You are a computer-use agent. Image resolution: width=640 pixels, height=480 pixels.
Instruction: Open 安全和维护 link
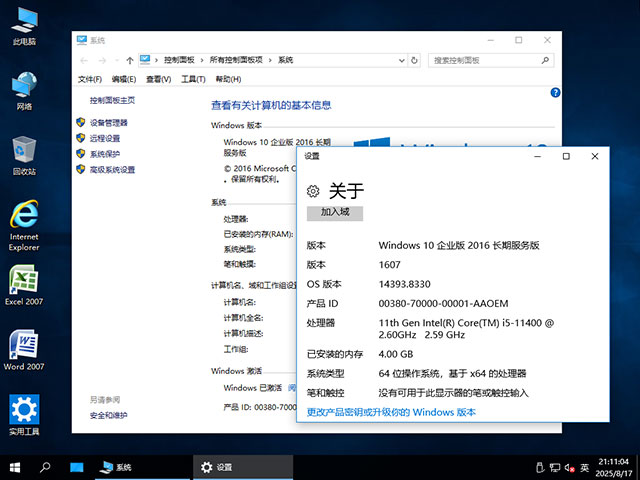[x=109, y=415]
